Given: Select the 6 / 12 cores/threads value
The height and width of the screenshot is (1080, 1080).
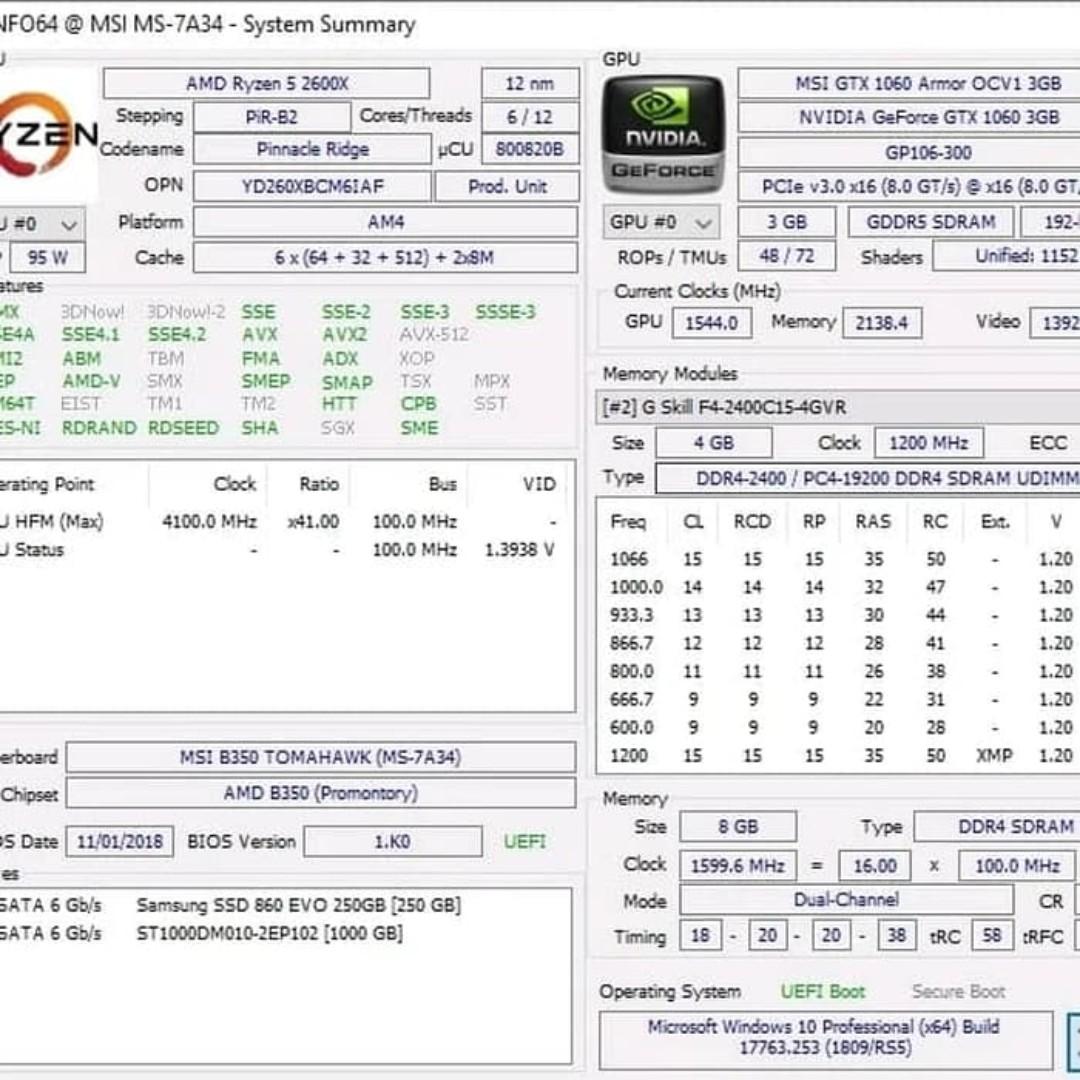Looking at the screenshot, I should 530,117.
